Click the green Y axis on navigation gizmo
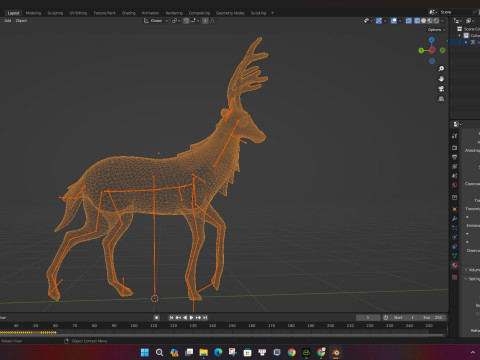This screenshot has width=480, height=360. pyautogui.click(x=421, y=50)
